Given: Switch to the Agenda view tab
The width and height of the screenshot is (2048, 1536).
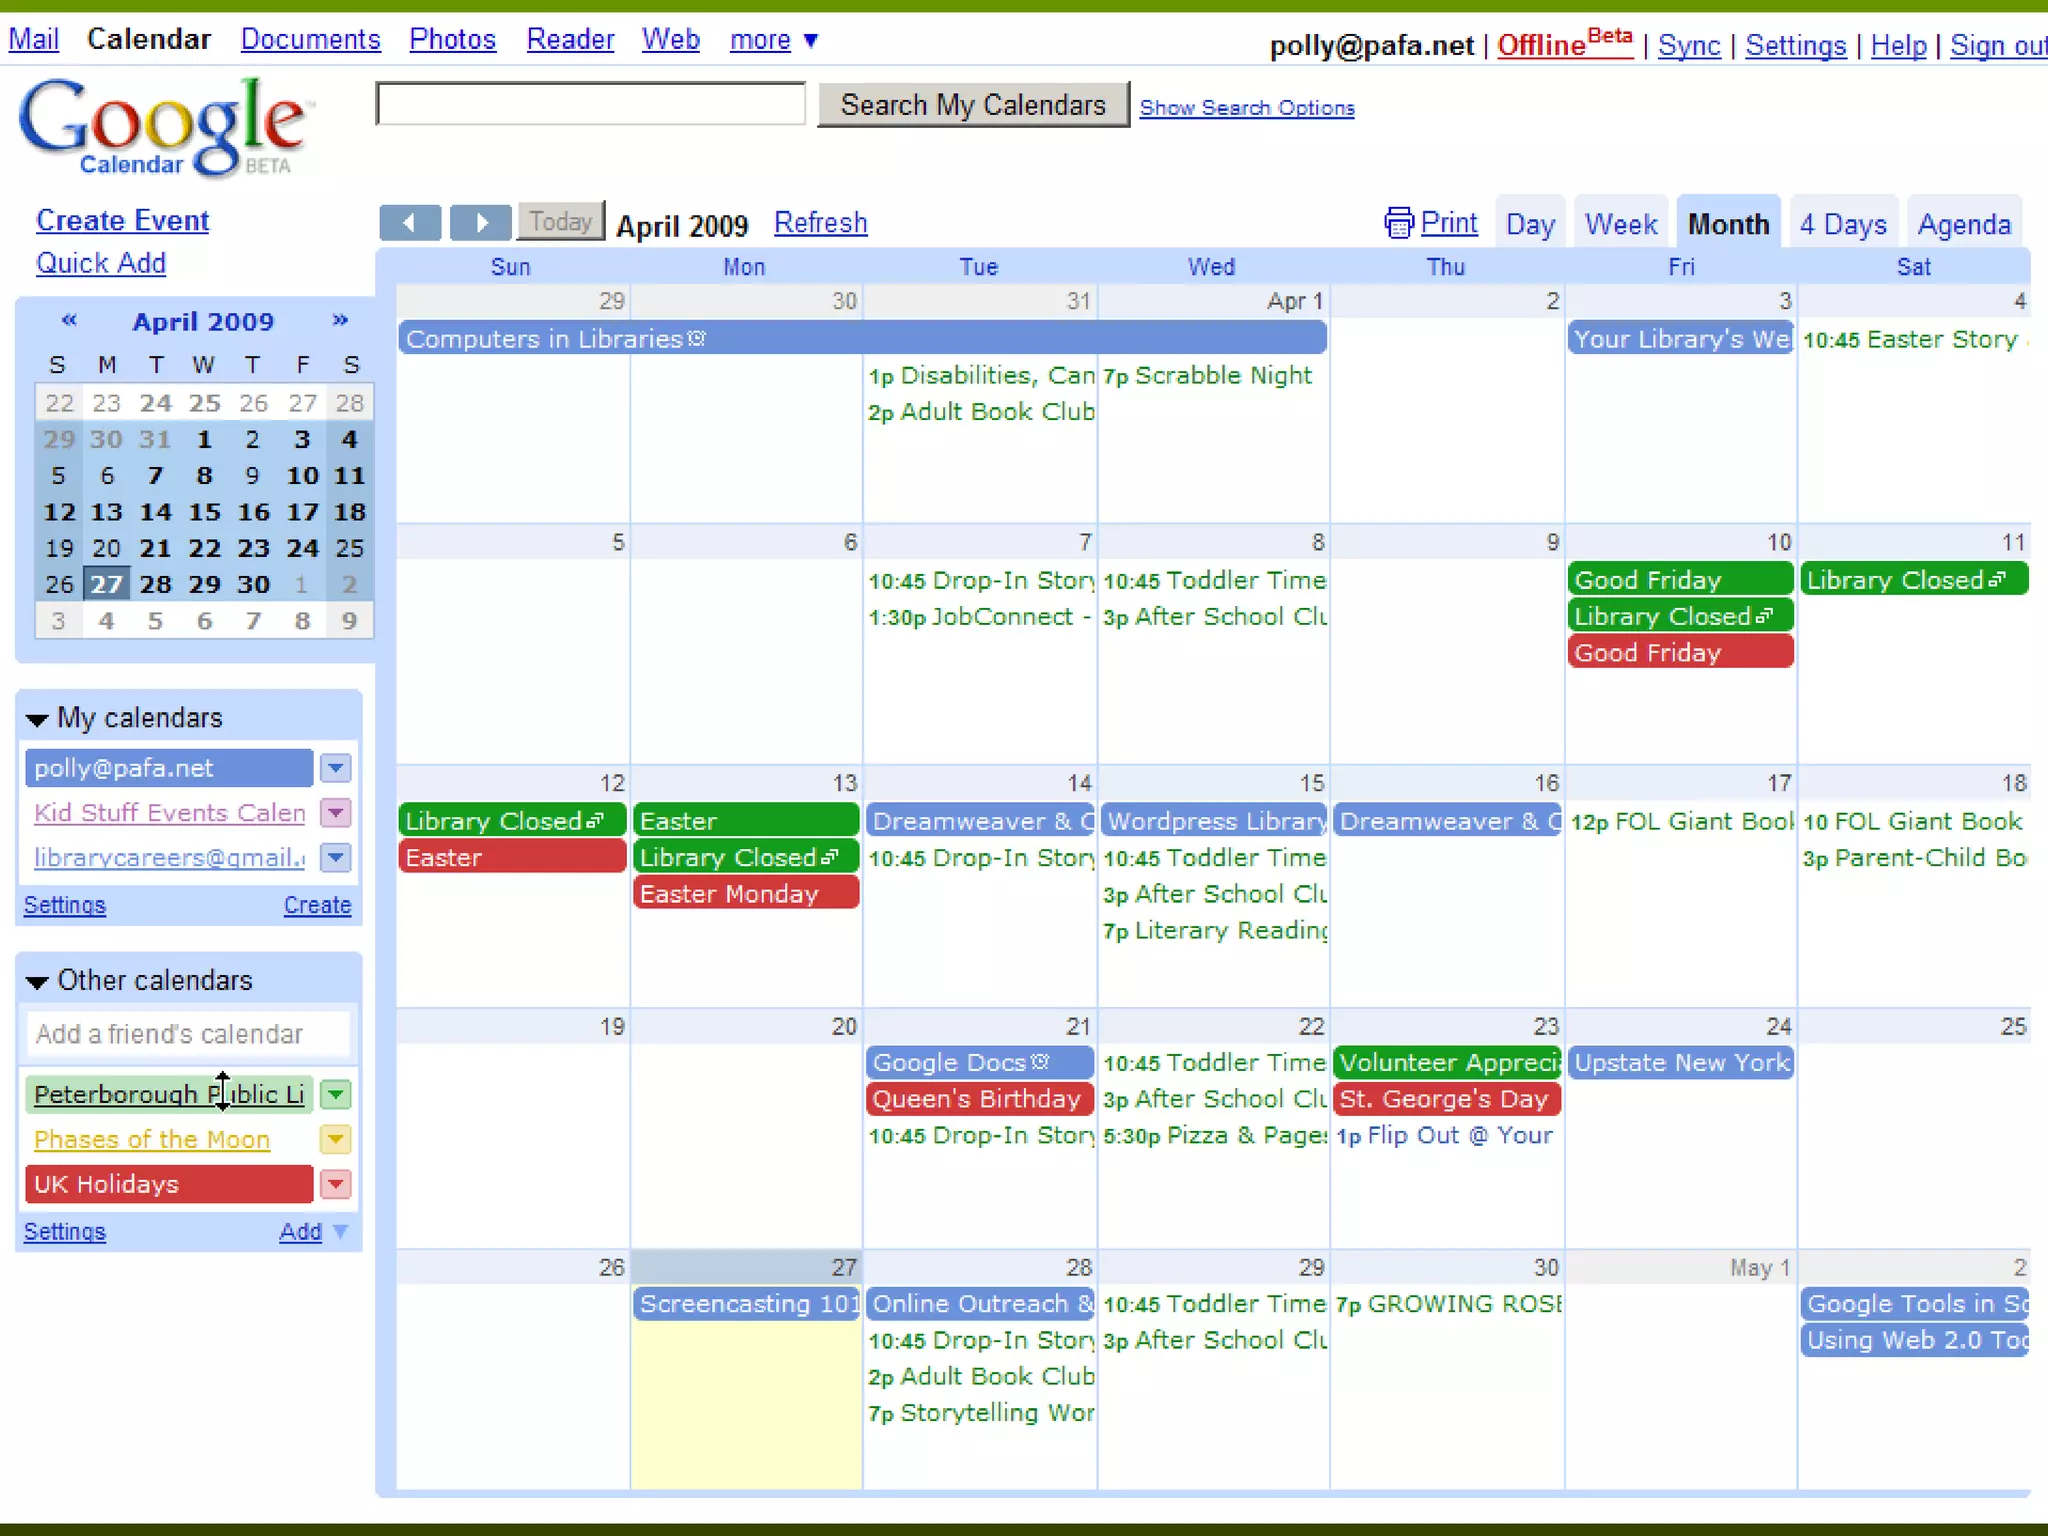Looking at the screenshot, I should click(1963, 224).
